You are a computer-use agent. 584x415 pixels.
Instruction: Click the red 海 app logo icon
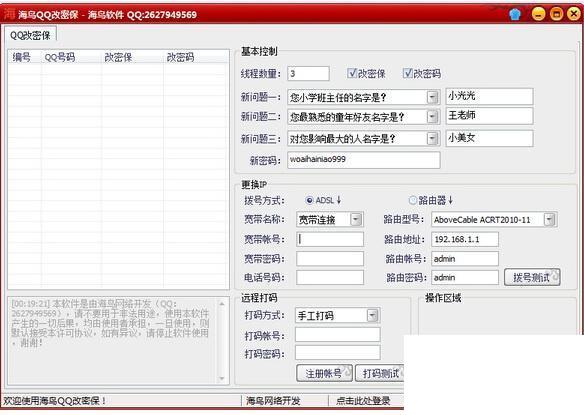(x=9, y=14)
